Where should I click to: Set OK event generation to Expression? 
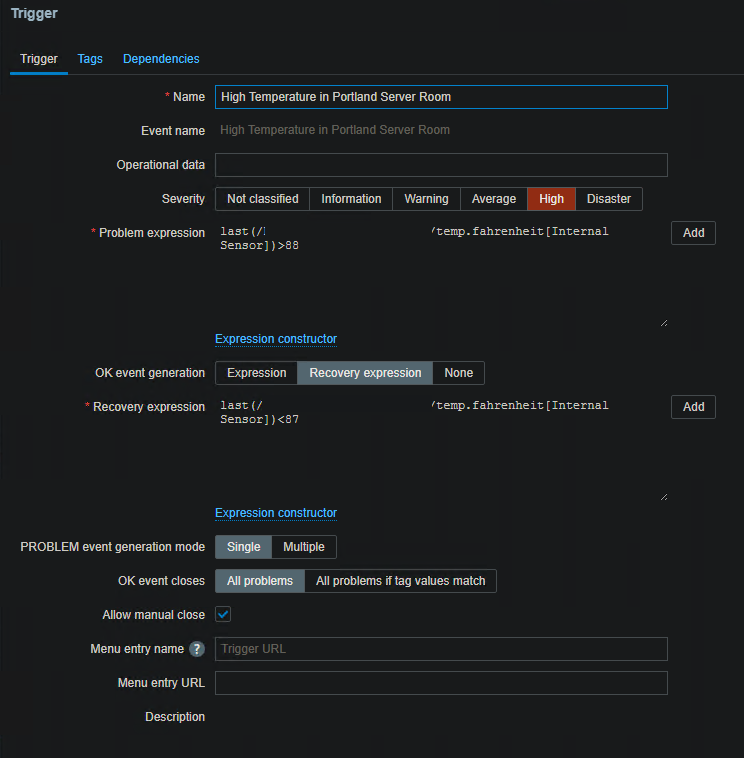pos(257,373)
